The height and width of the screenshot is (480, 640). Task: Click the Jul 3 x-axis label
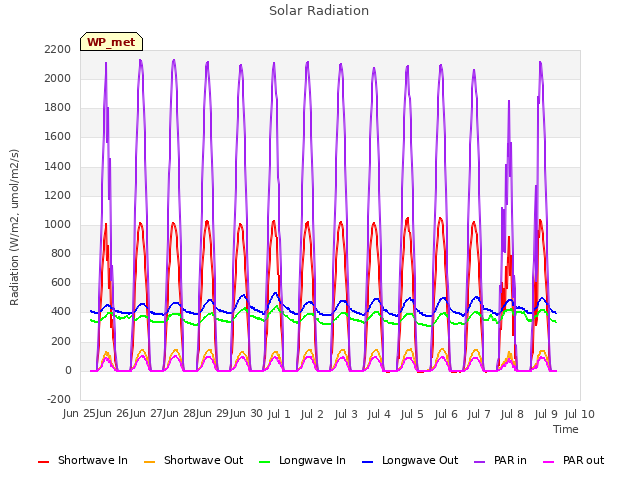(346, 414)
